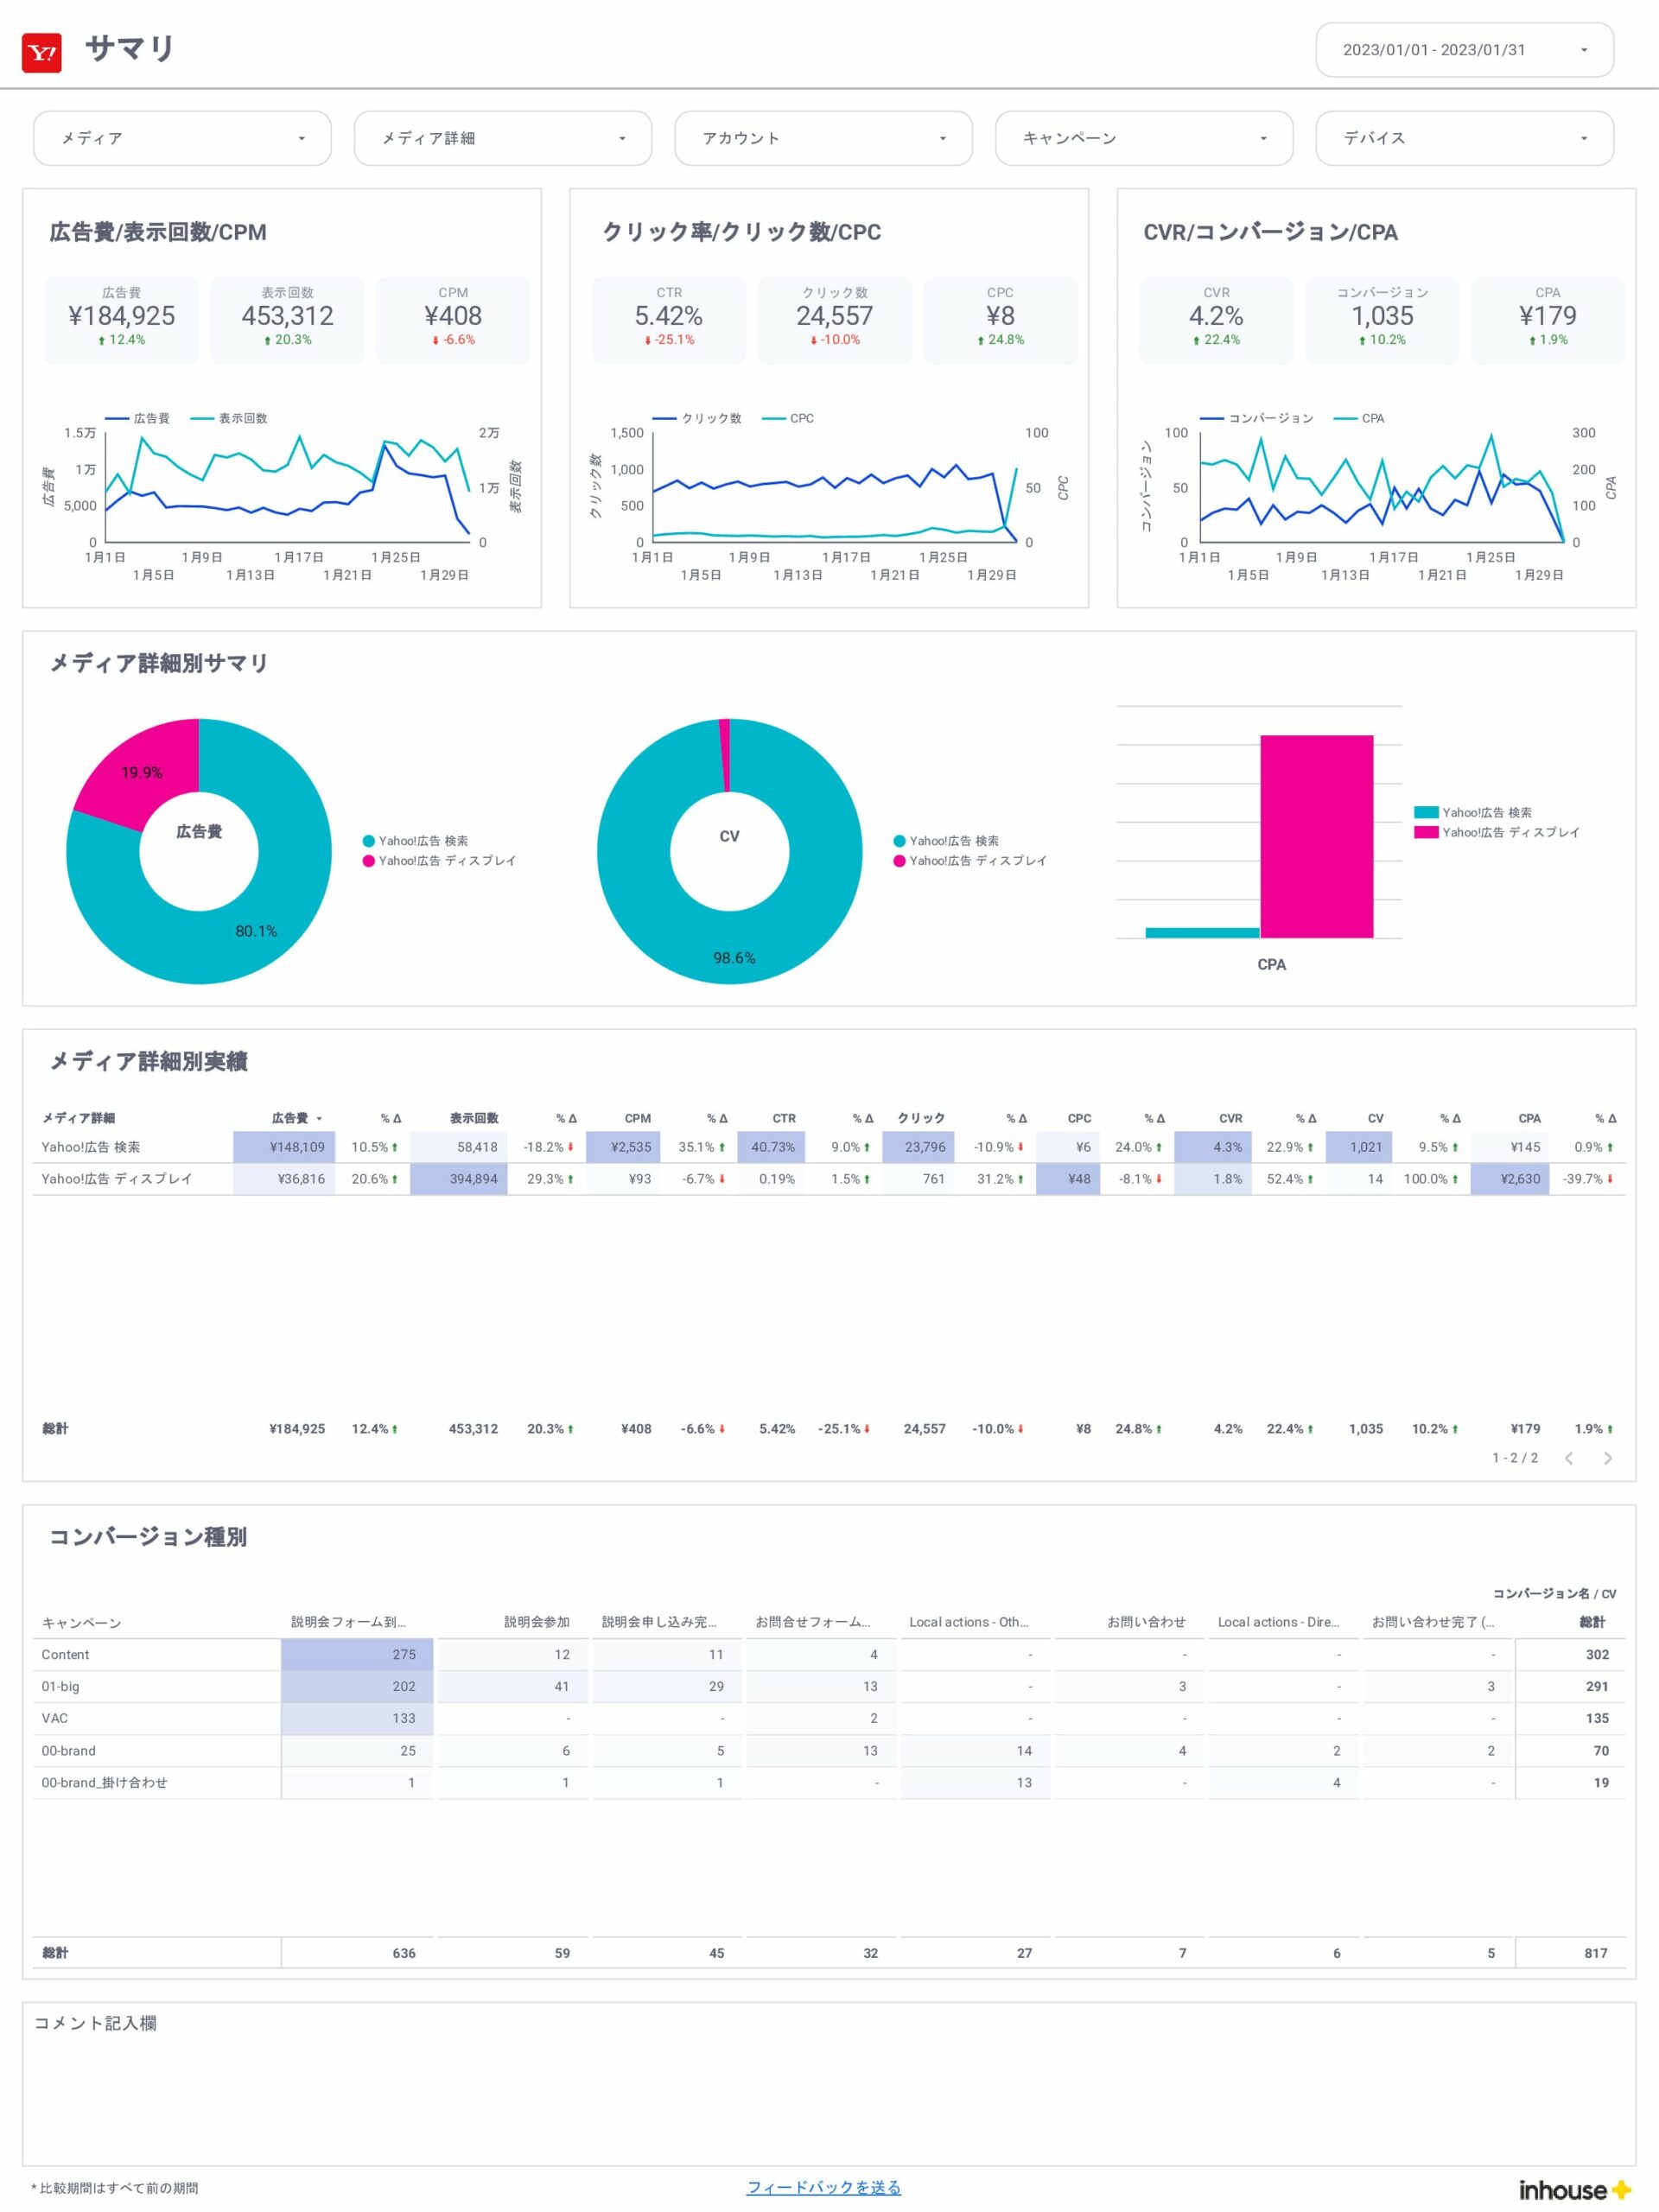Open the デバイス filter dropdown
1659x2212 pixels.
pos(1464,138)
